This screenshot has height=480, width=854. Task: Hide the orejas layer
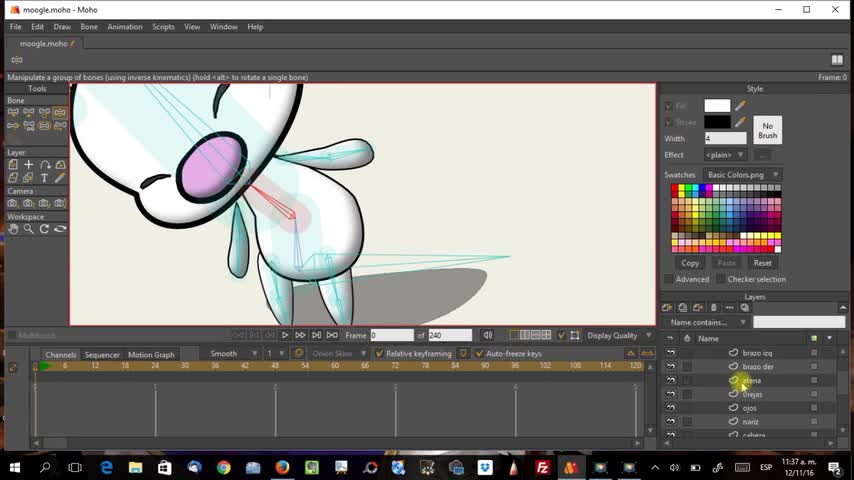[x=671, y=394]
